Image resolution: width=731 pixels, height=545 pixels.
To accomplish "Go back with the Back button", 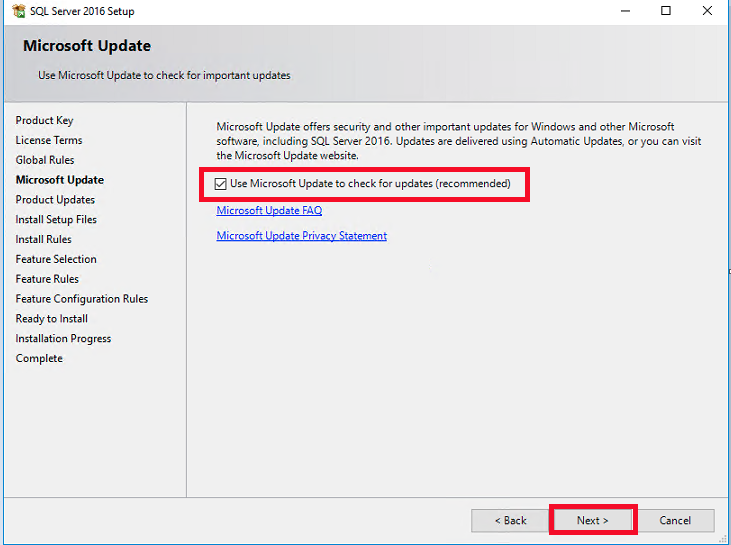I will [x=510, y=520].
